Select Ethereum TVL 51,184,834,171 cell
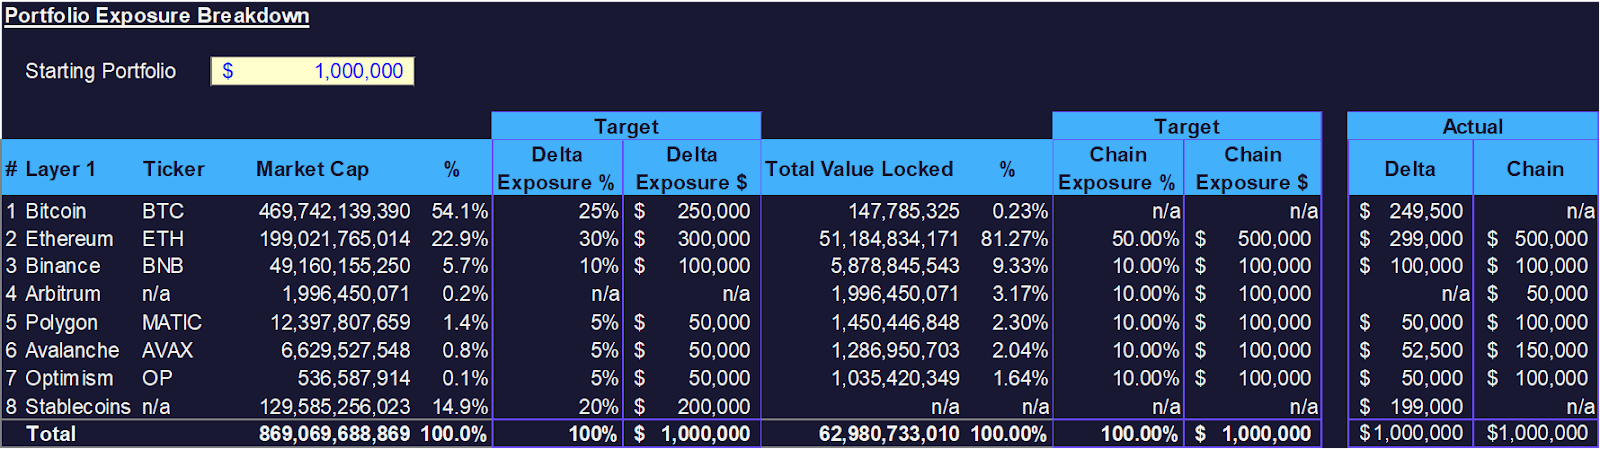Screen dimensions: 1600x449 tap(889, 239)
